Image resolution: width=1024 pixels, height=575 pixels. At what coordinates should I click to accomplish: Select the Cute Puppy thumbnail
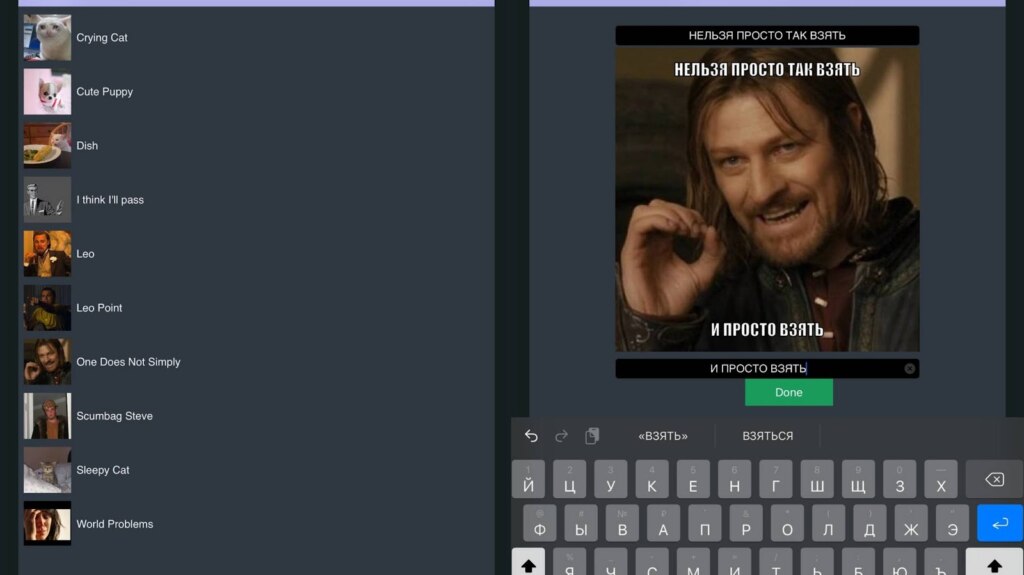tap(47, 91)
